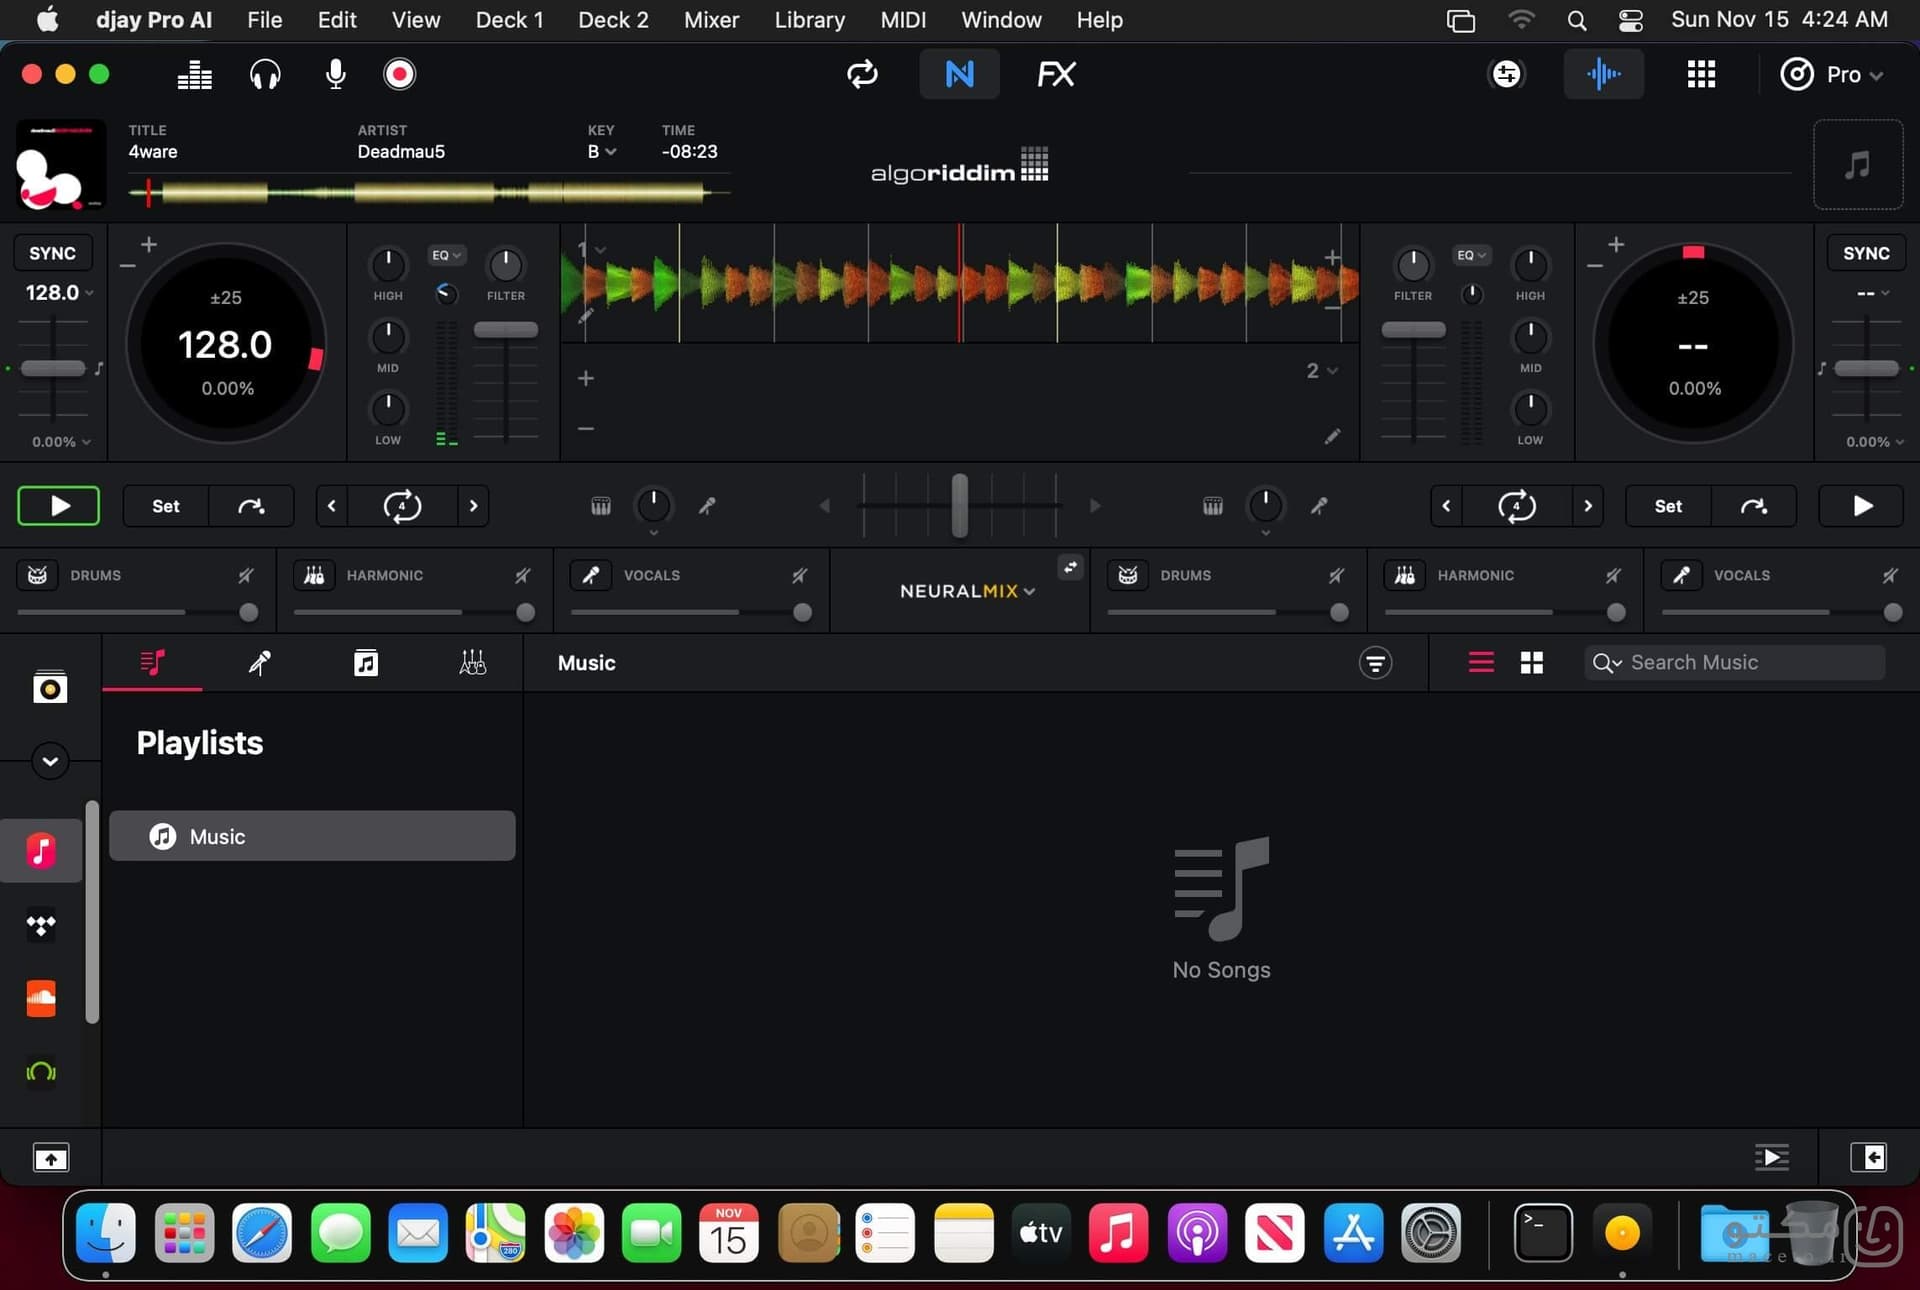This screenshot has width=1920, height=1290.
Task: Switch library to list view
Action: (x=1481, y=662)
